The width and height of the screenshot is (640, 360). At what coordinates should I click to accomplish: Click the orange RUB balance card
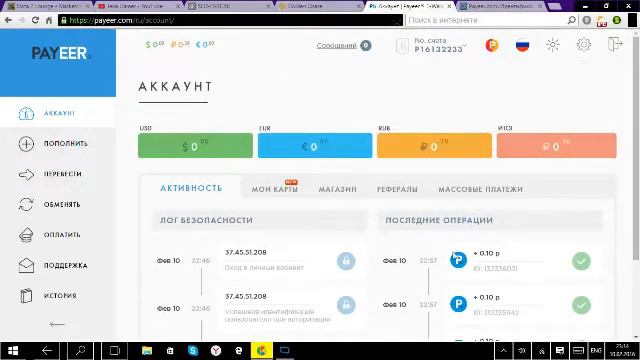tap(434, 145)
